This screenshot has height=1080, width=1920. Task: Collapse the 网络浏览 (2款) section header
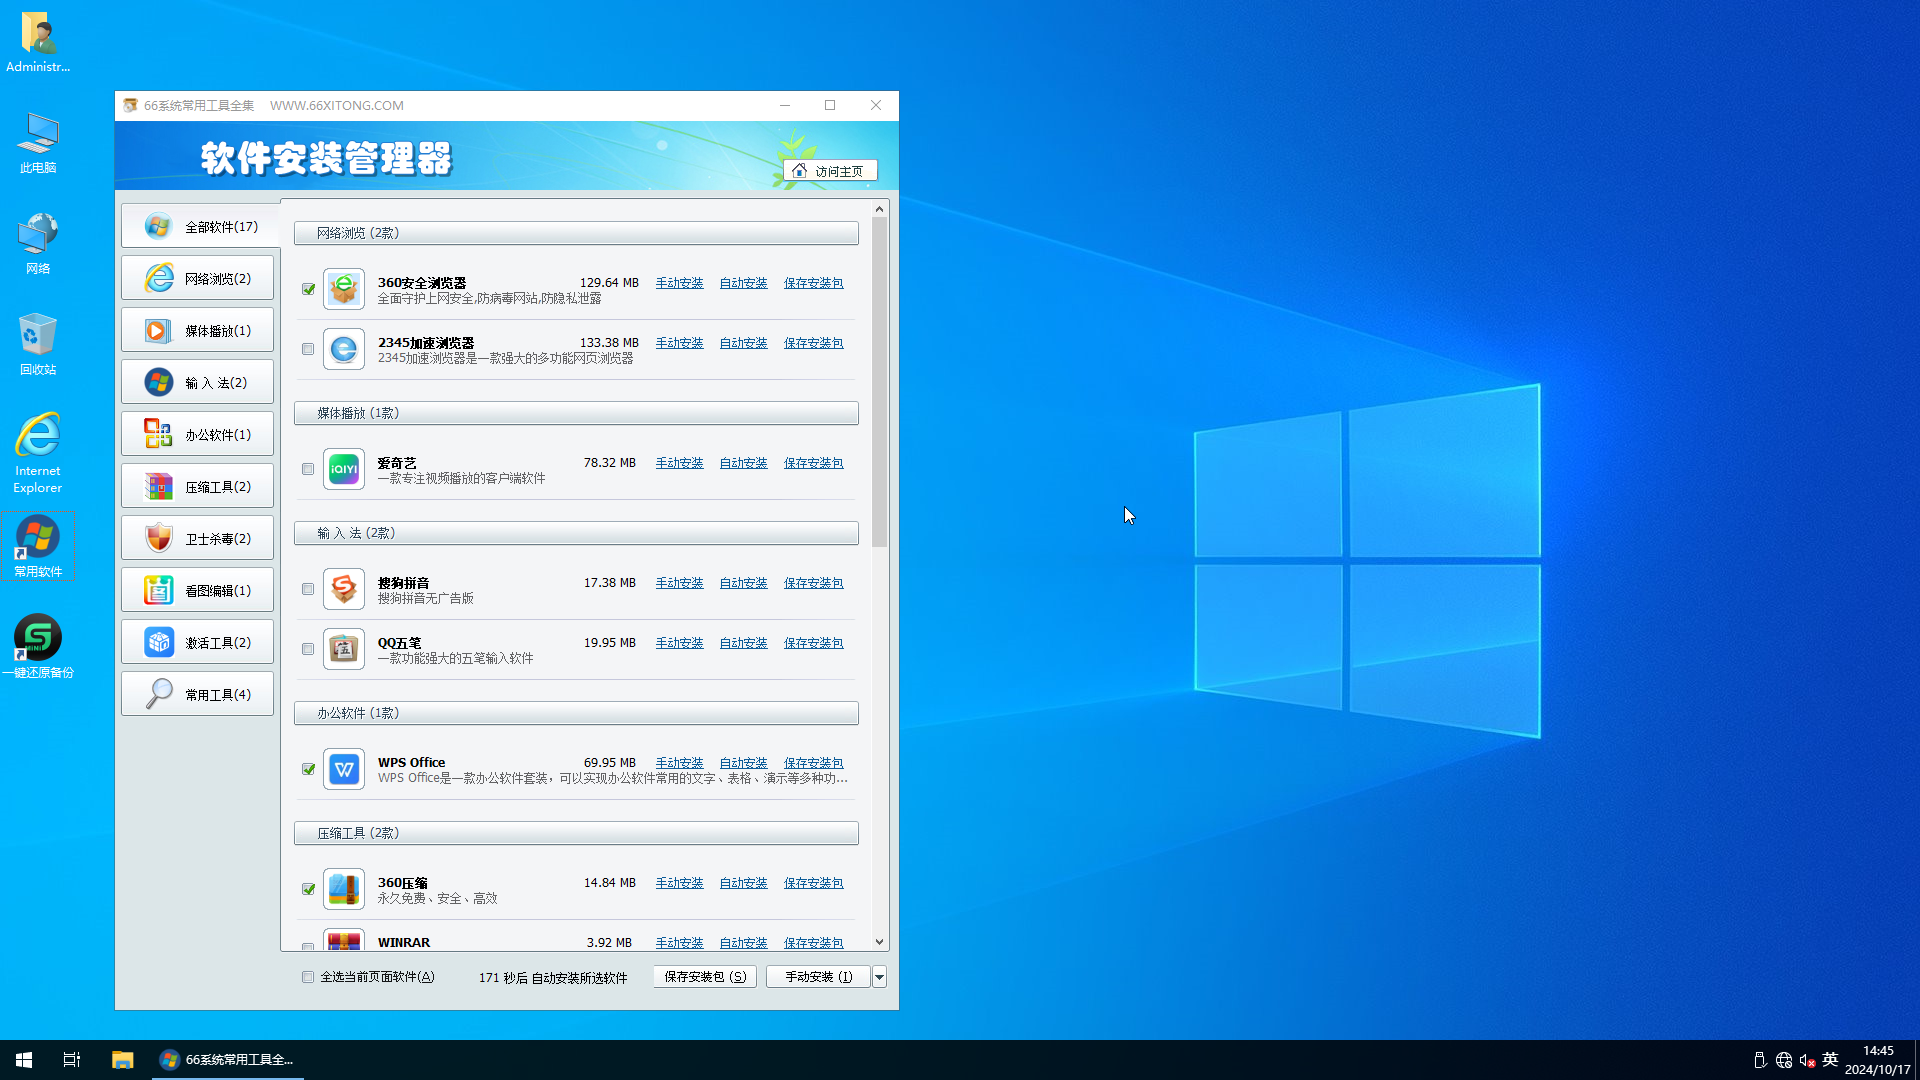point(576,233)
